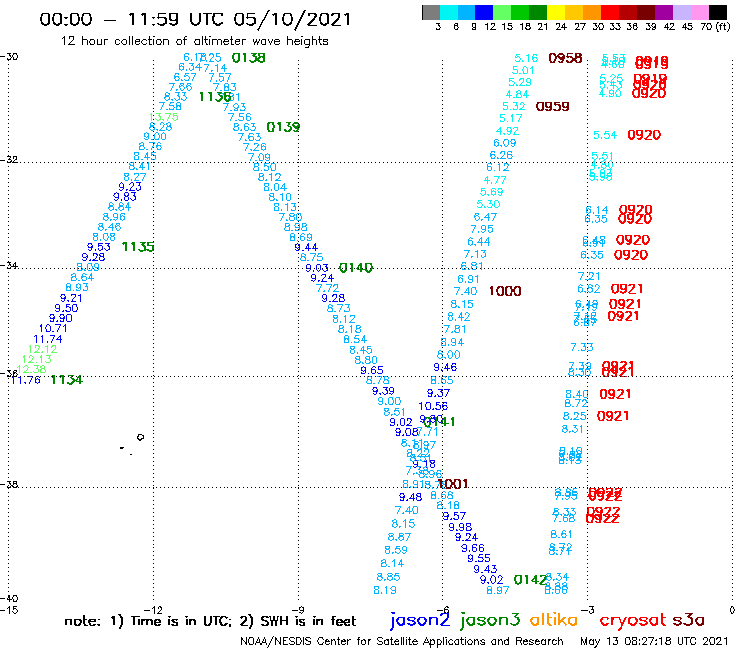Select the pink swatch in the legend bar

pyautogui.click(x=699, y=12)
